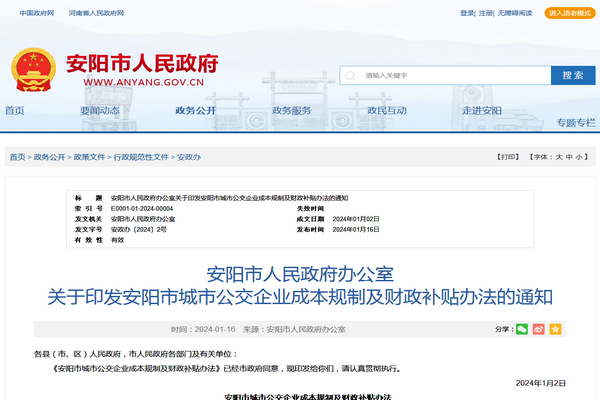Share article via WeChat icon
The image size is (600, 400).
522,329
